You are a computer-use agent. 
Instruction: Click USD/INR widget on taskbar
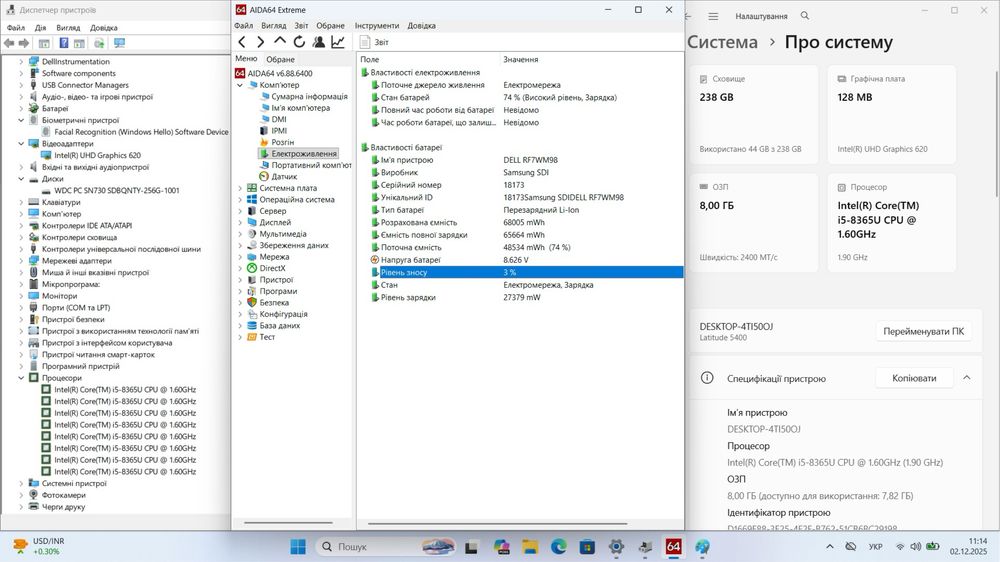coord(40,547)
